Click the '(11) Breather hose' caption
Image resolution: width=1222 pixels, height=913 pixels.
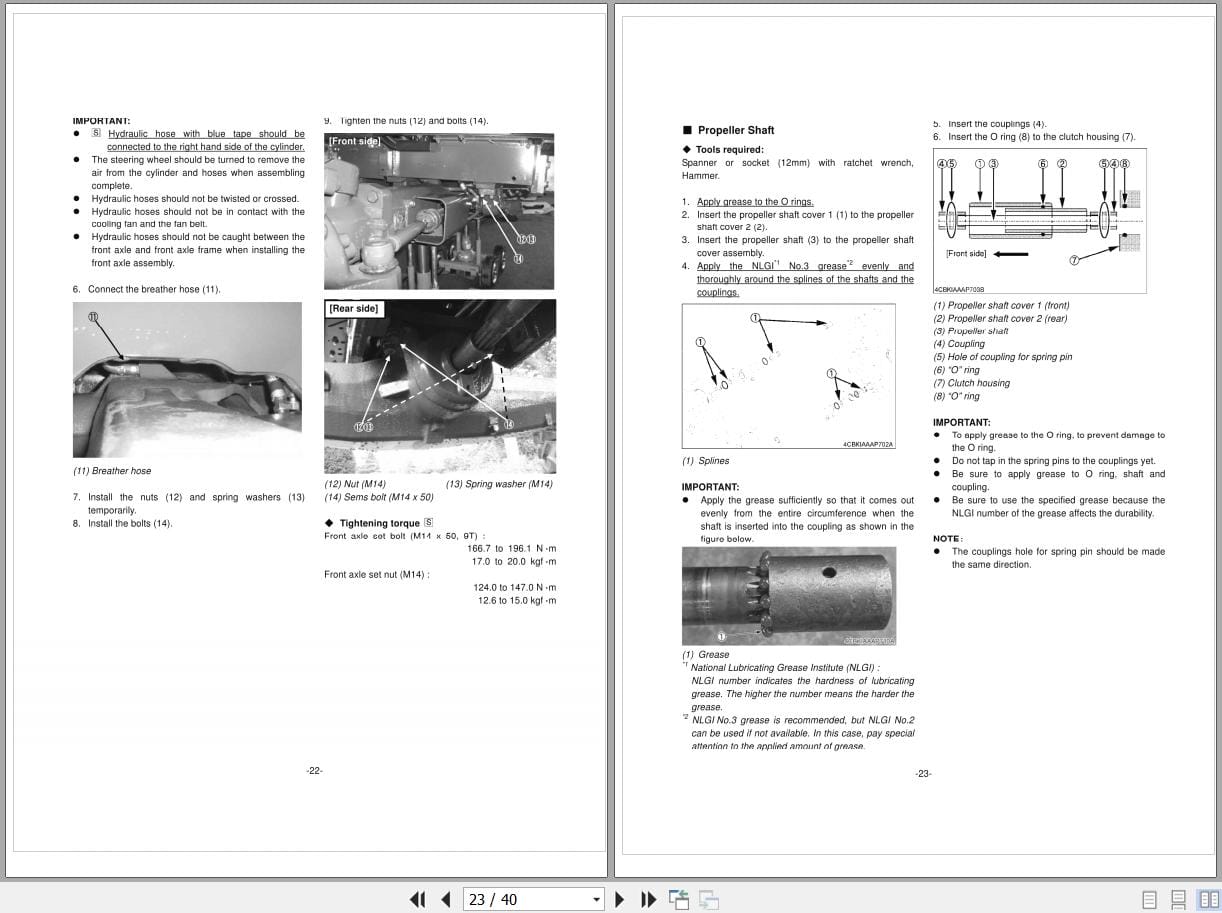pos(112,471)
